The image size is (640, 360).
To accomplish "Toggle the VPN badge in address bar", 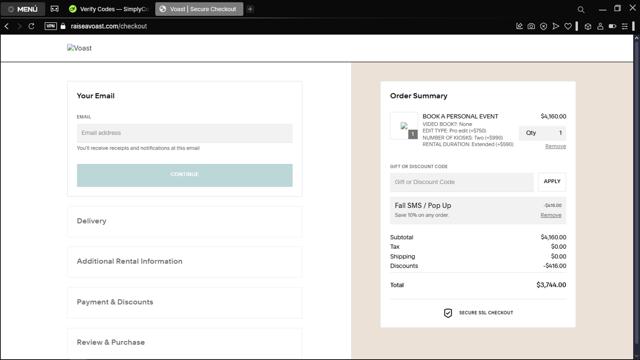I will click(x=51, y=26).
